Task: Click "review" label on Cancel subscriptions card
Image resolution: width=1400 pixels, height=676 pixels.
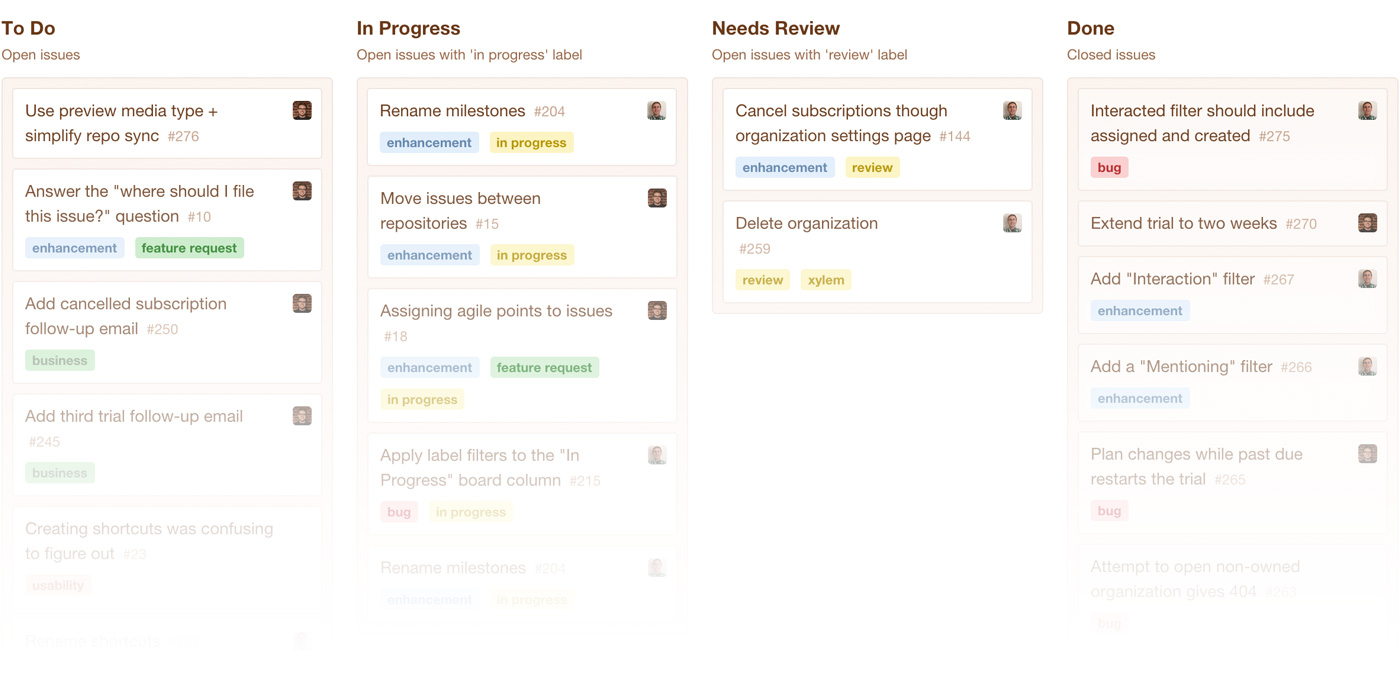Action: point(872,168)
